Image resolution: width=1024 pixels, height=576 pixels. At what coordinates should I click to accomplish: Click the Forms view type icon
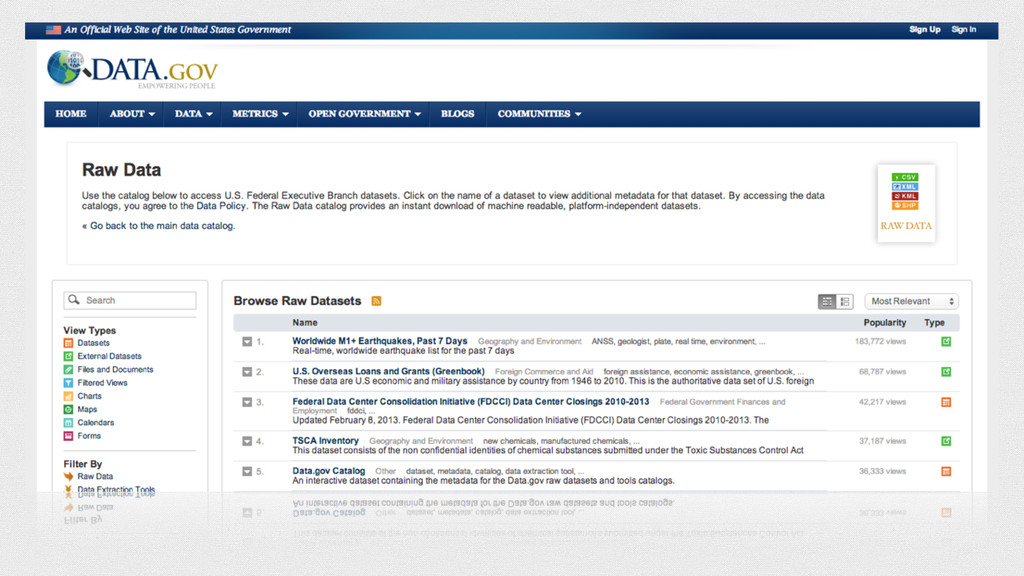[68, 436]
